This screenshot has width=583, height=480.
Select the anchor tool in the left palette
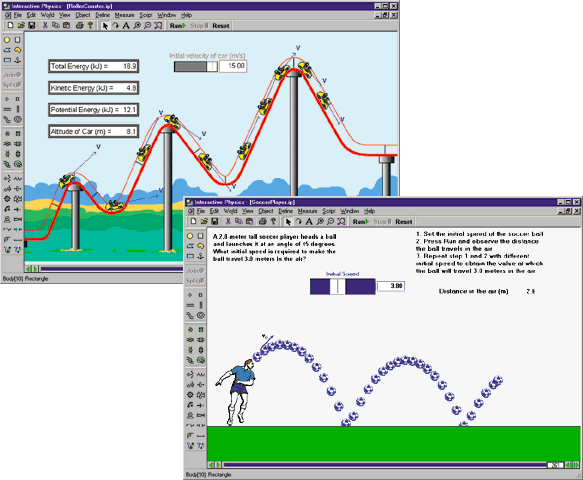pos(17,60)
